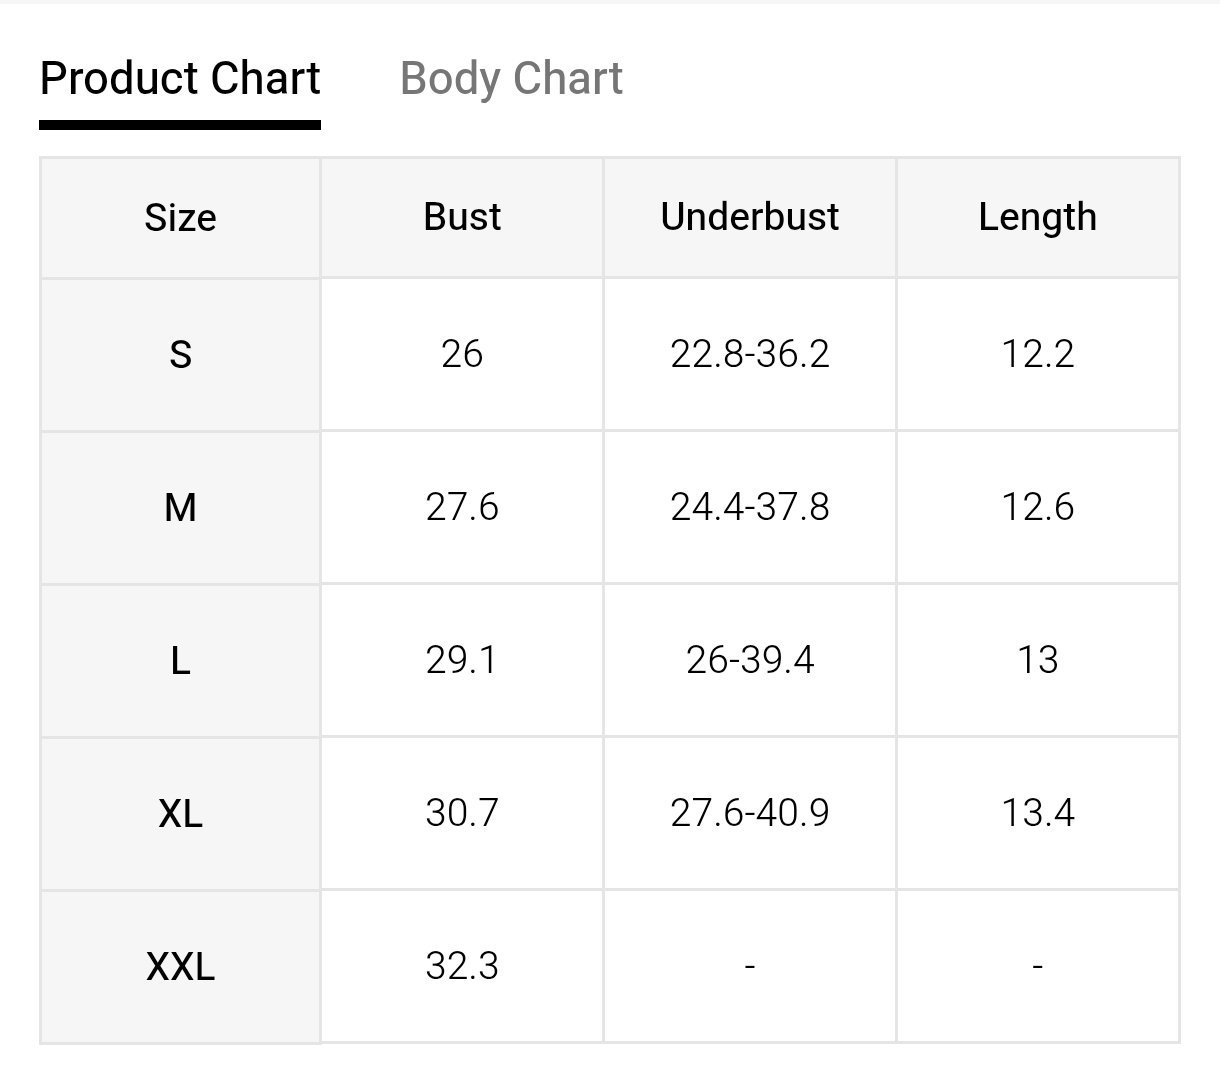Click the Bust column header
Viewport: 1220px width, 1076px height.
pyautogui.click(x=462, y=217)
